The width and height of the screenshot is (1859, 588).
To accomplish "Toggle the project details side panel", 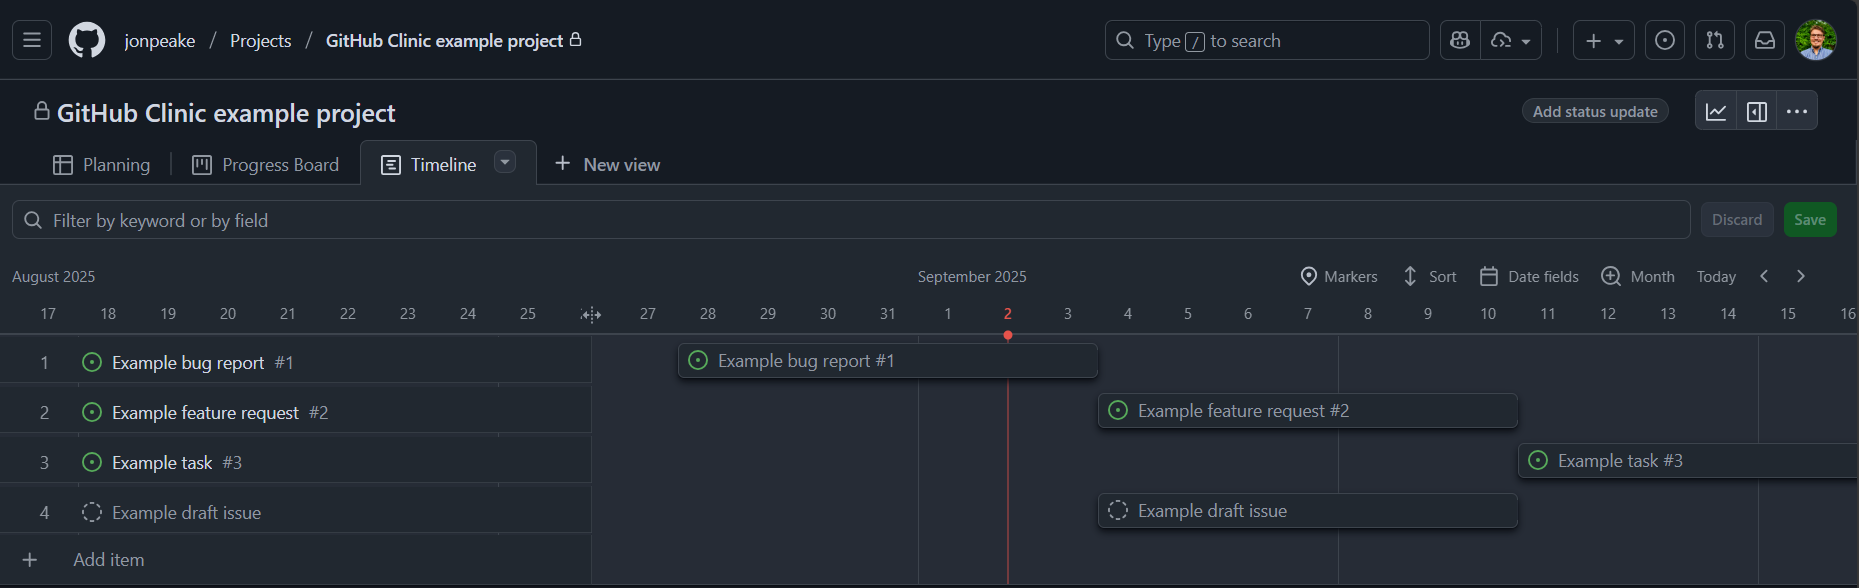I will (1757, 111).
